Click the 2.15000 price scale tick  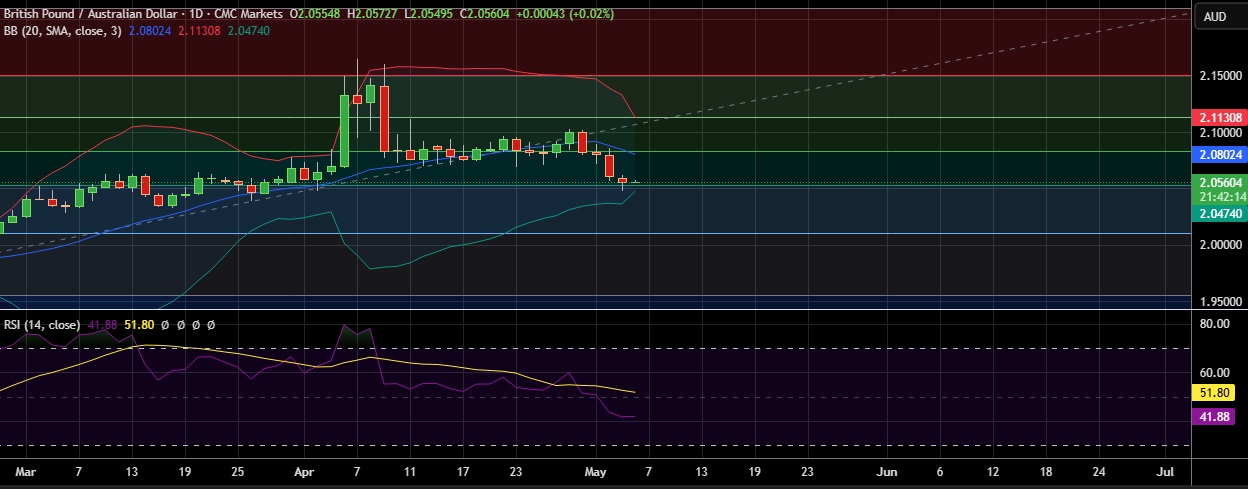[x=1222, y=76]
